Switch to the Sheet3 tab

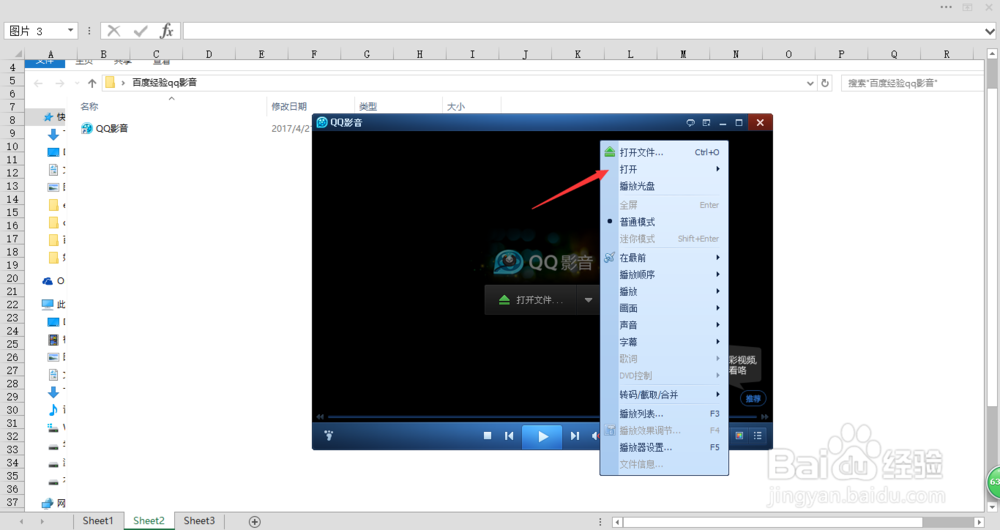[x=199, y=521]
